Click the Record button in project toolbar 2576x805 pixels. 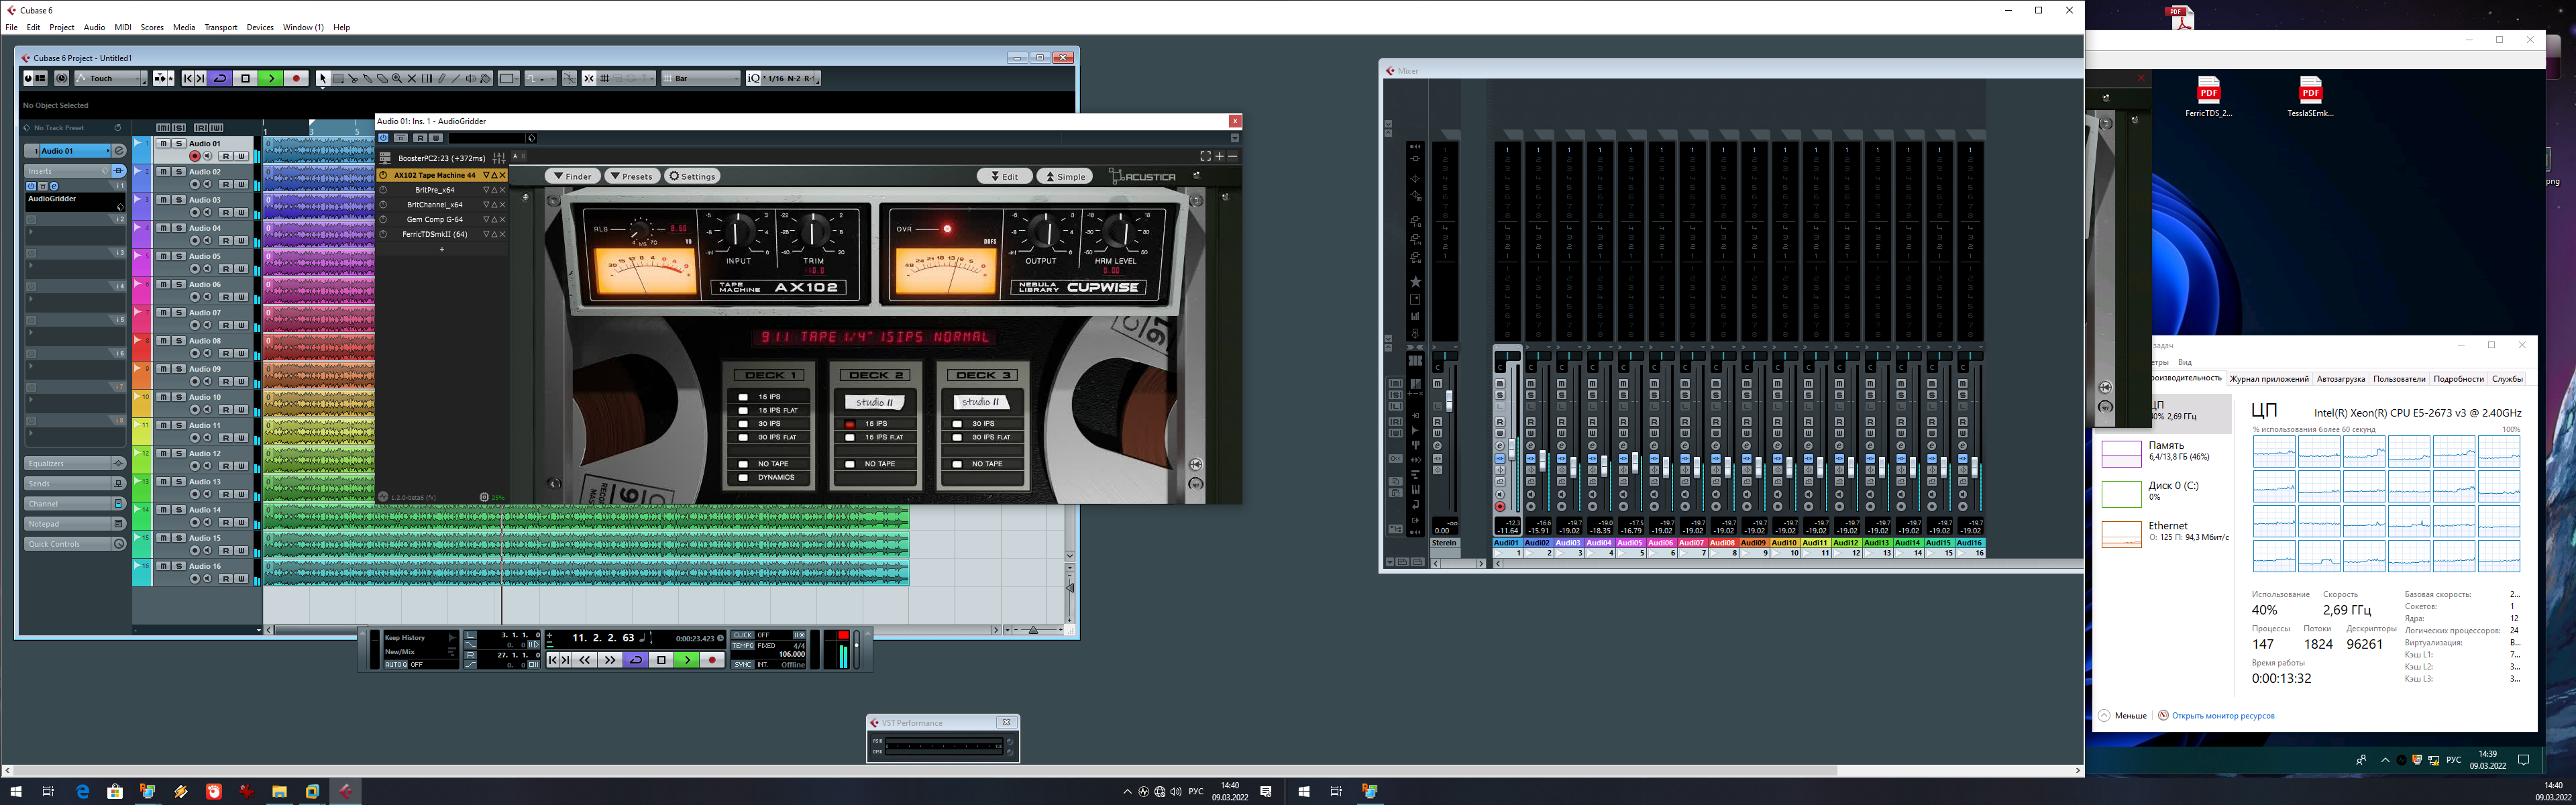coord(297,78)
